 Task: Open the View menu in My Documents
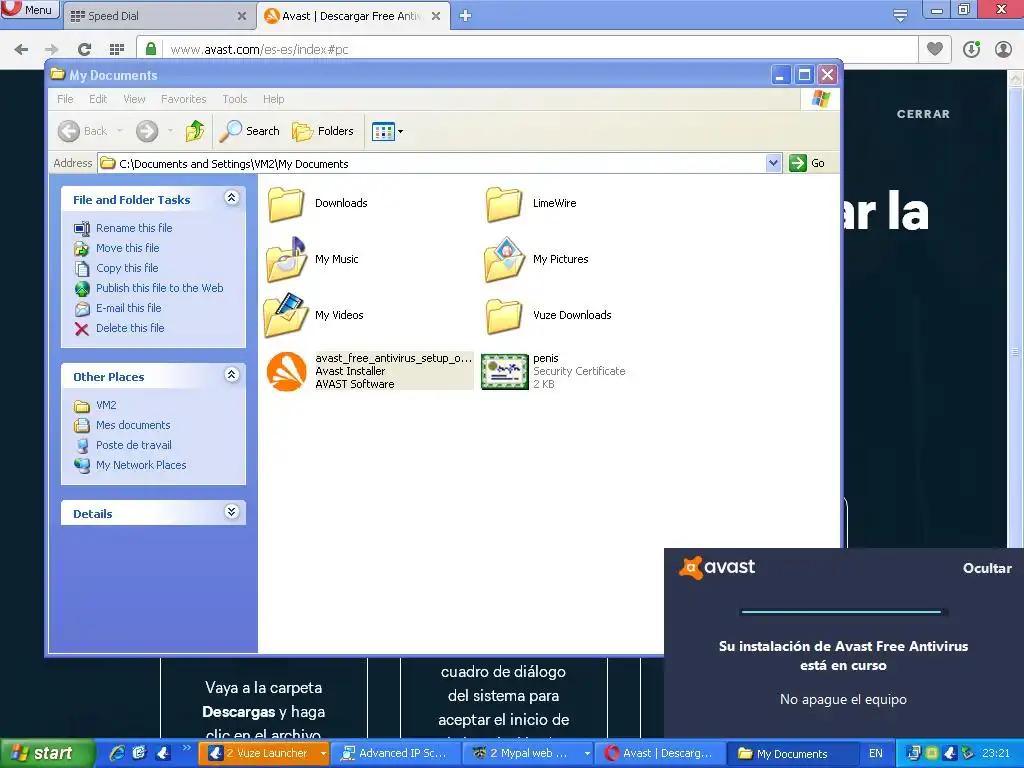coord(134,99)
